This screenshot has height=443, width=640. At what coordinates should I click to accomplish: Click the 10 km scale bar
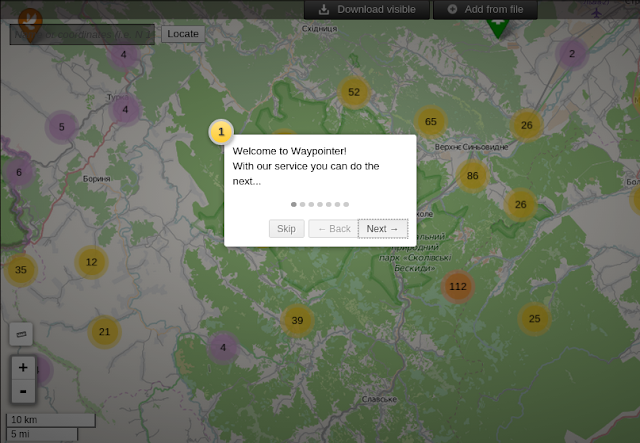[x=51, y=420]
